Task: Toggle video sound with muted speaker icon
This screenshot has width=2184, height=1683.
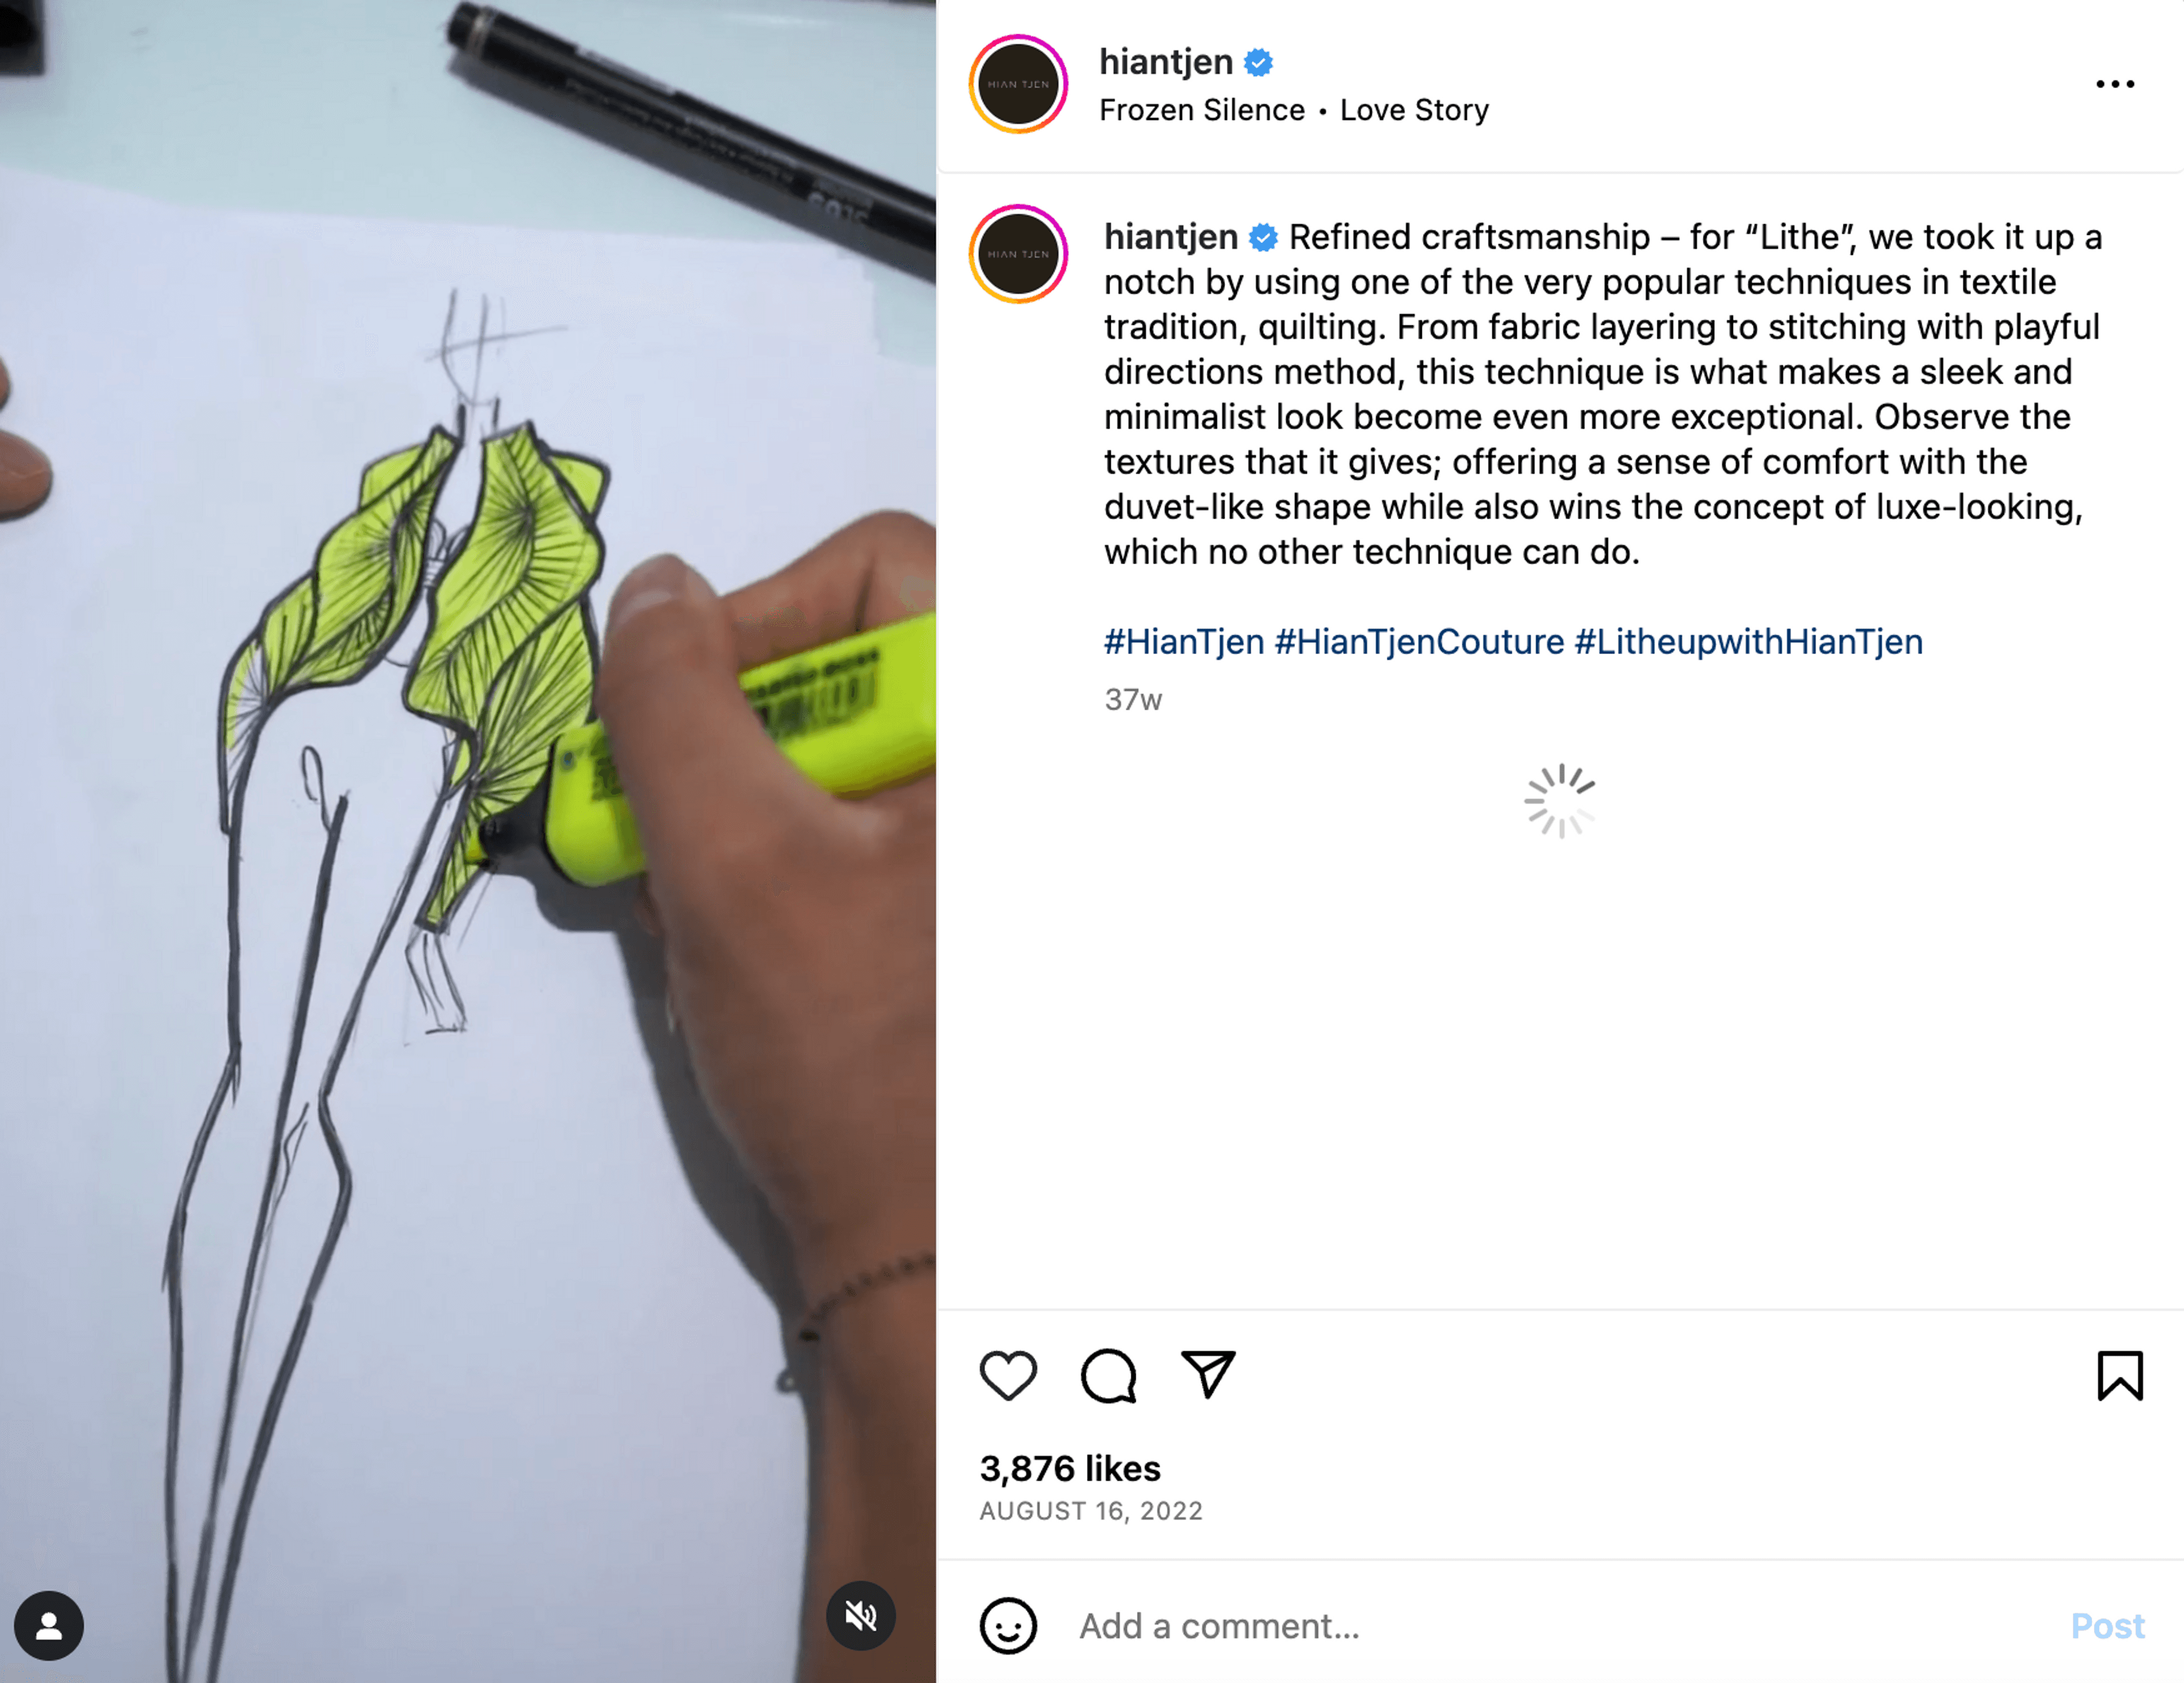Action: click(860, 1615)
